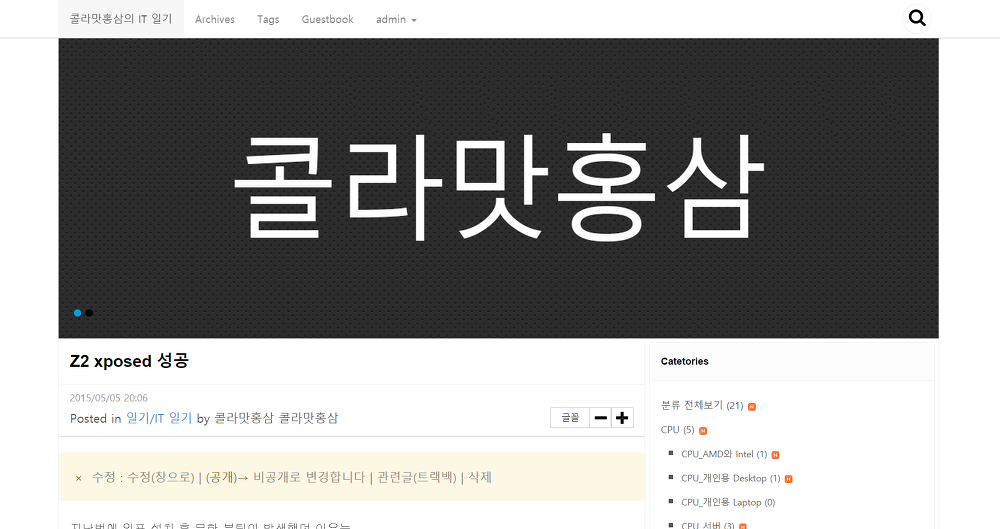Increase font size with plus button
Screen dimensions: 1000x529
(x=623, y=418)
